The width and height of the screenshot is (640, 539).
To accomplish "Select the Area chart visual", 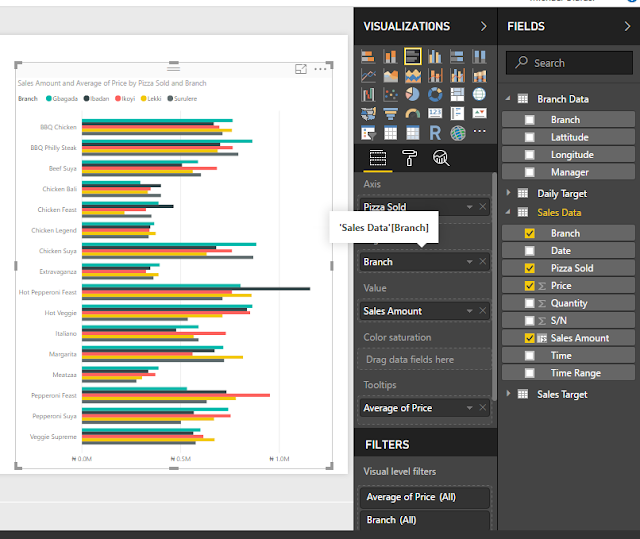I will point(390,75).
